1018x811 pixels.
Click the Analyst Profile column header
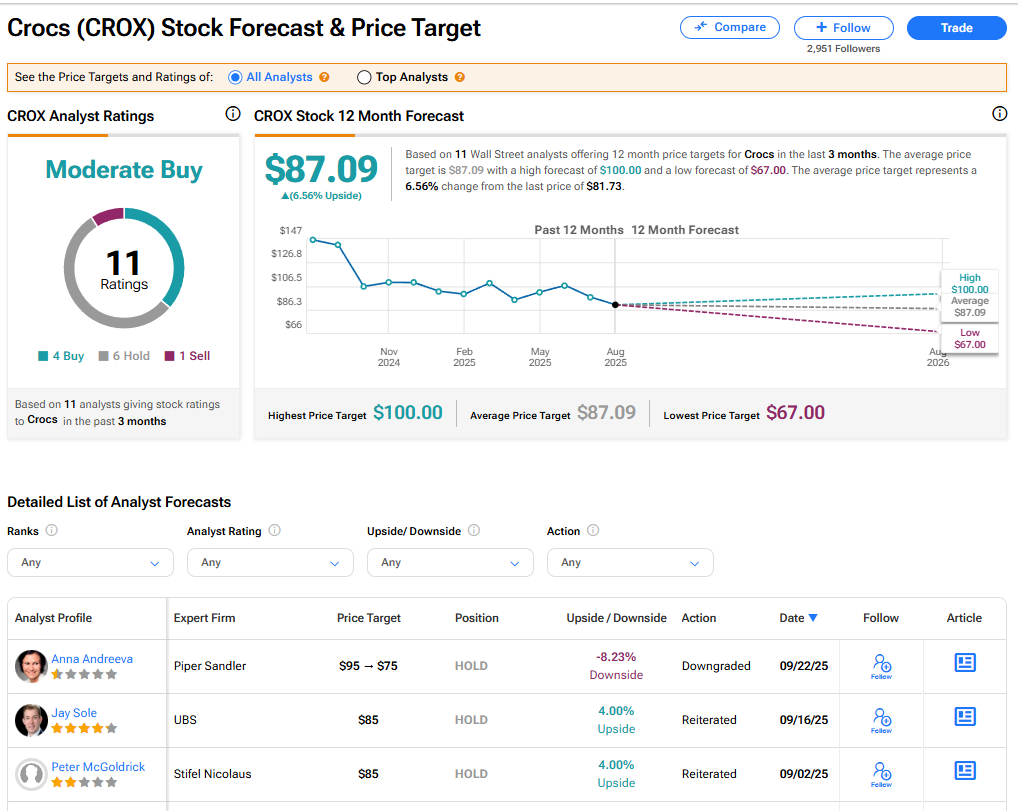53,618
